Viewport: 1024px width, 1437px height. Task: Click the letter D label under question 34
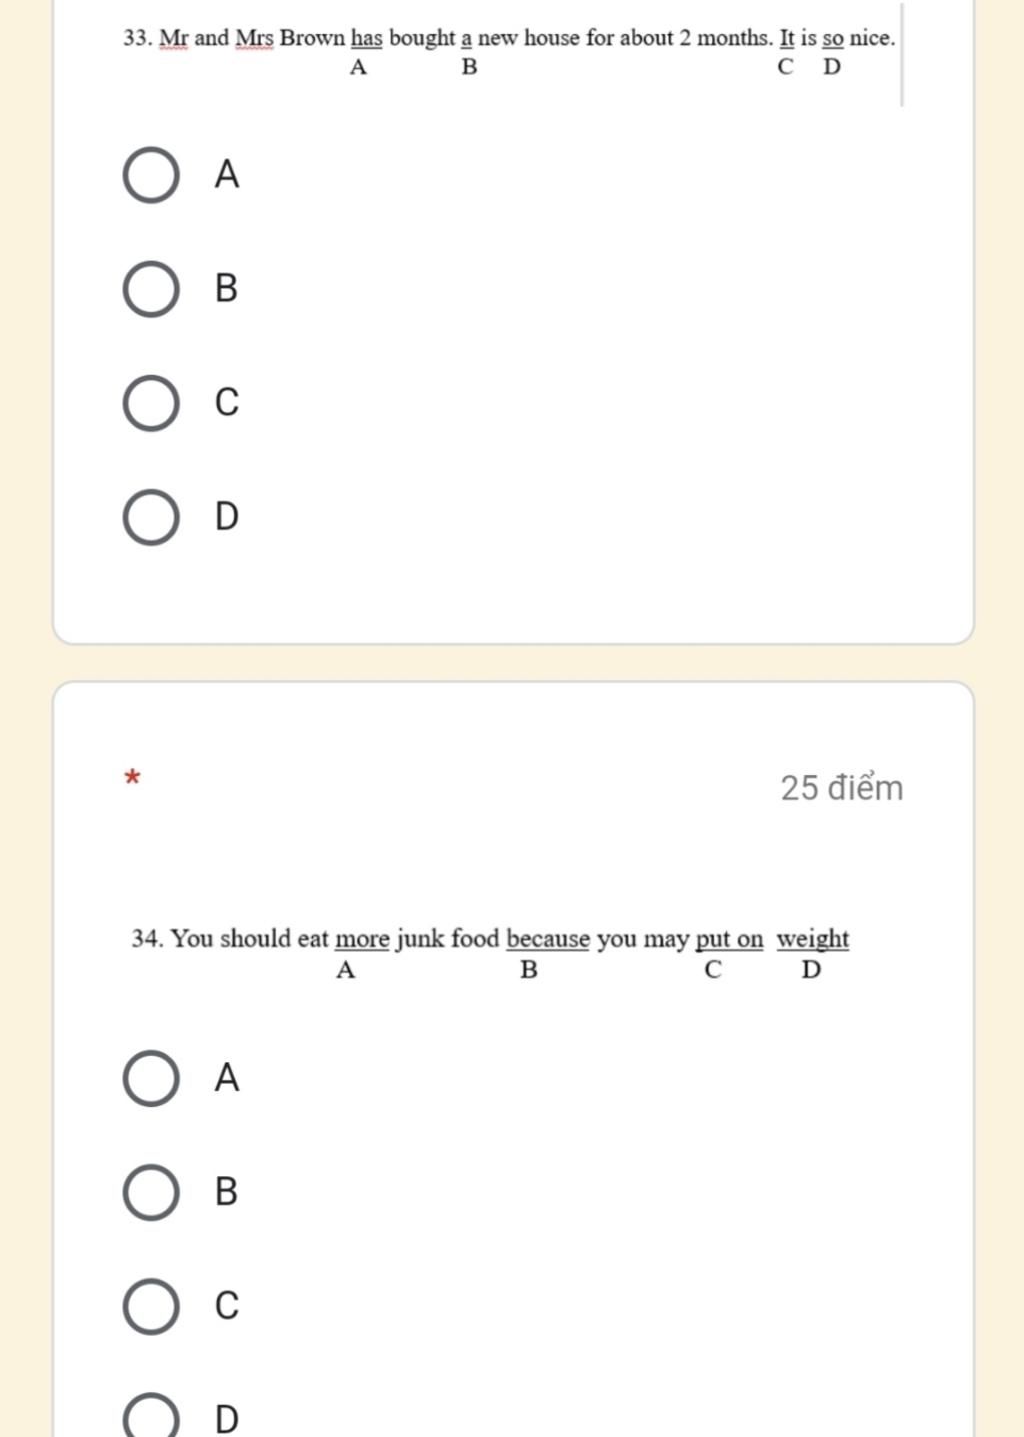[227, 1419]
